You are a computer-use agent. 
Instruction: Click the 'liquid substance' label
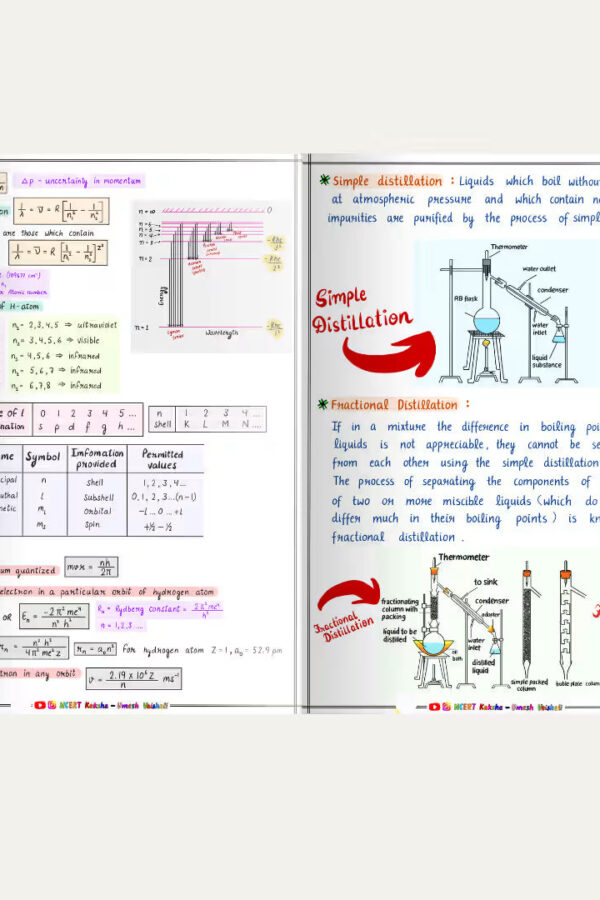click(x=547, y=361)
